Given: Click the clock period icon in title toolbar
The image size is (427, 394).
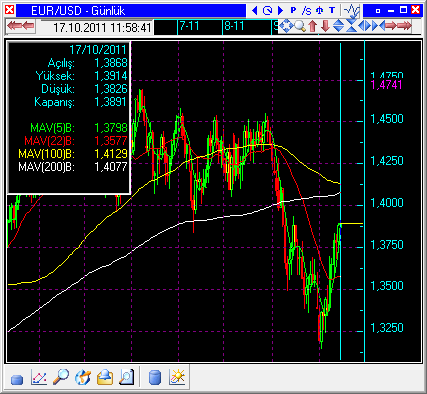Looking at the screenshot, I should point(267,11).
